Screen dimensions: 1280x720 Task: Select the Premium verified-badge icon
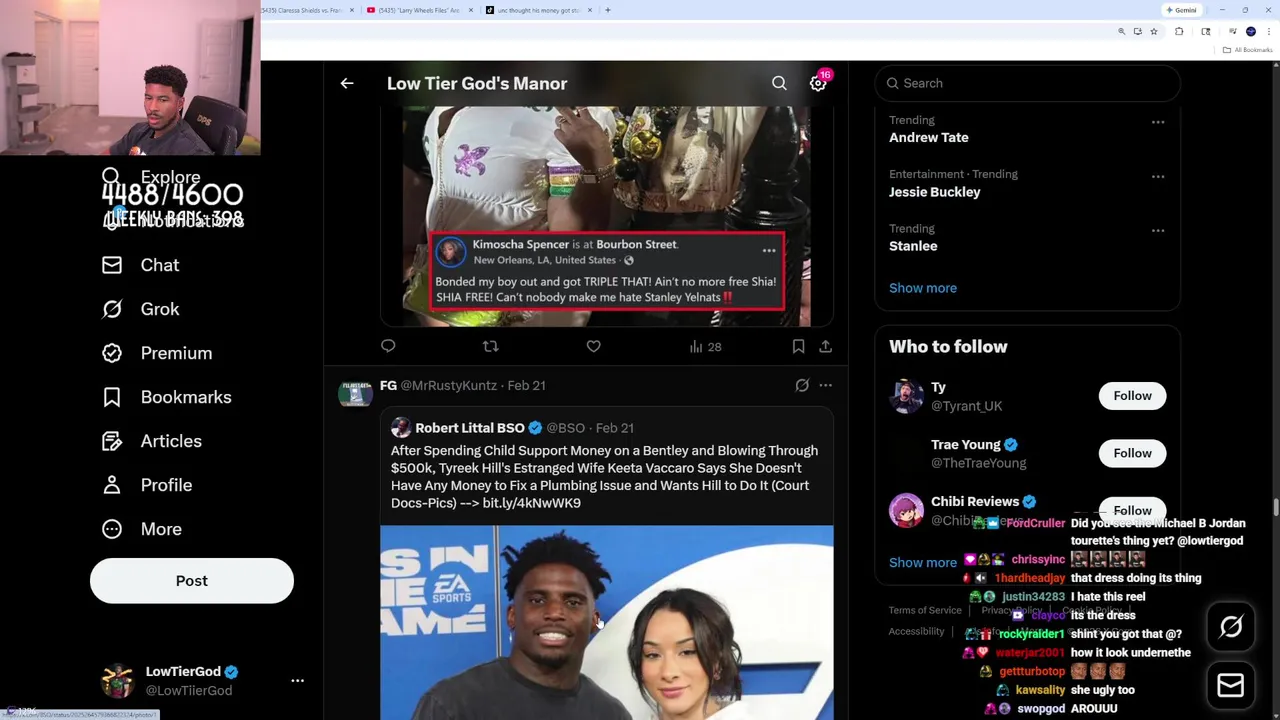point(112,353)
